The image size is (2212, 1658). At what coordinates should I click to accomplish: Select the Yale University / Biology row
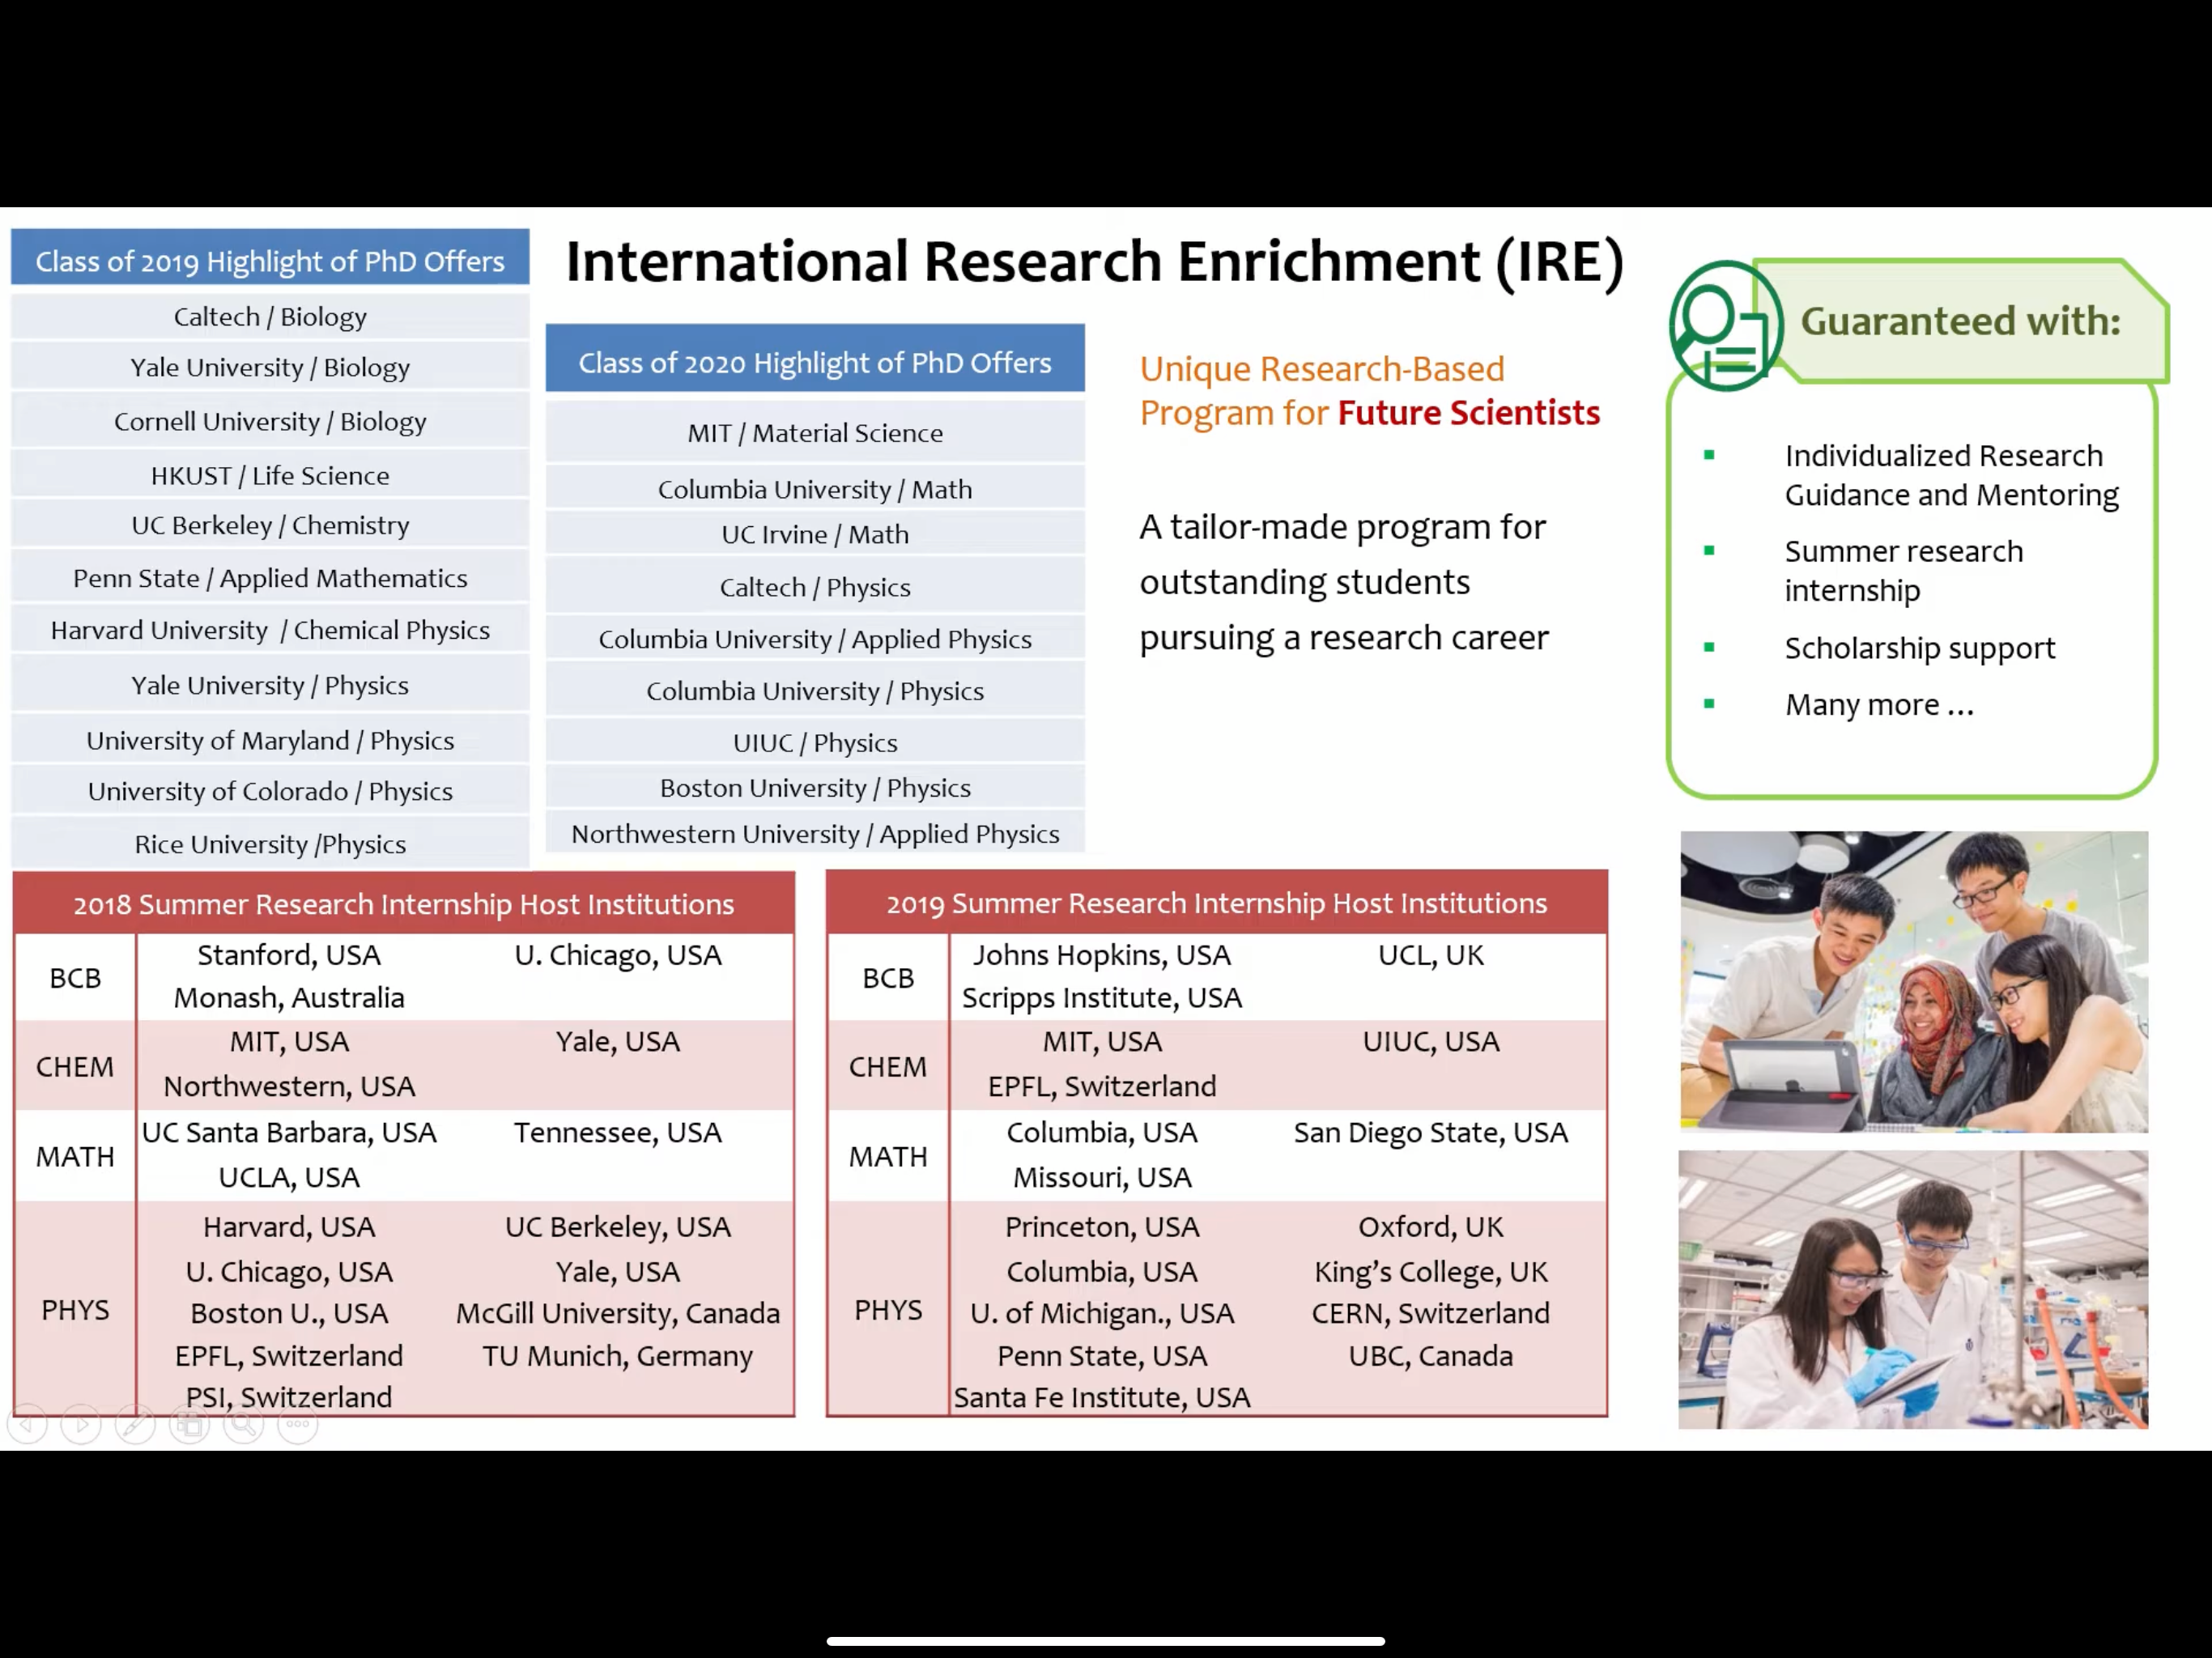270,367
